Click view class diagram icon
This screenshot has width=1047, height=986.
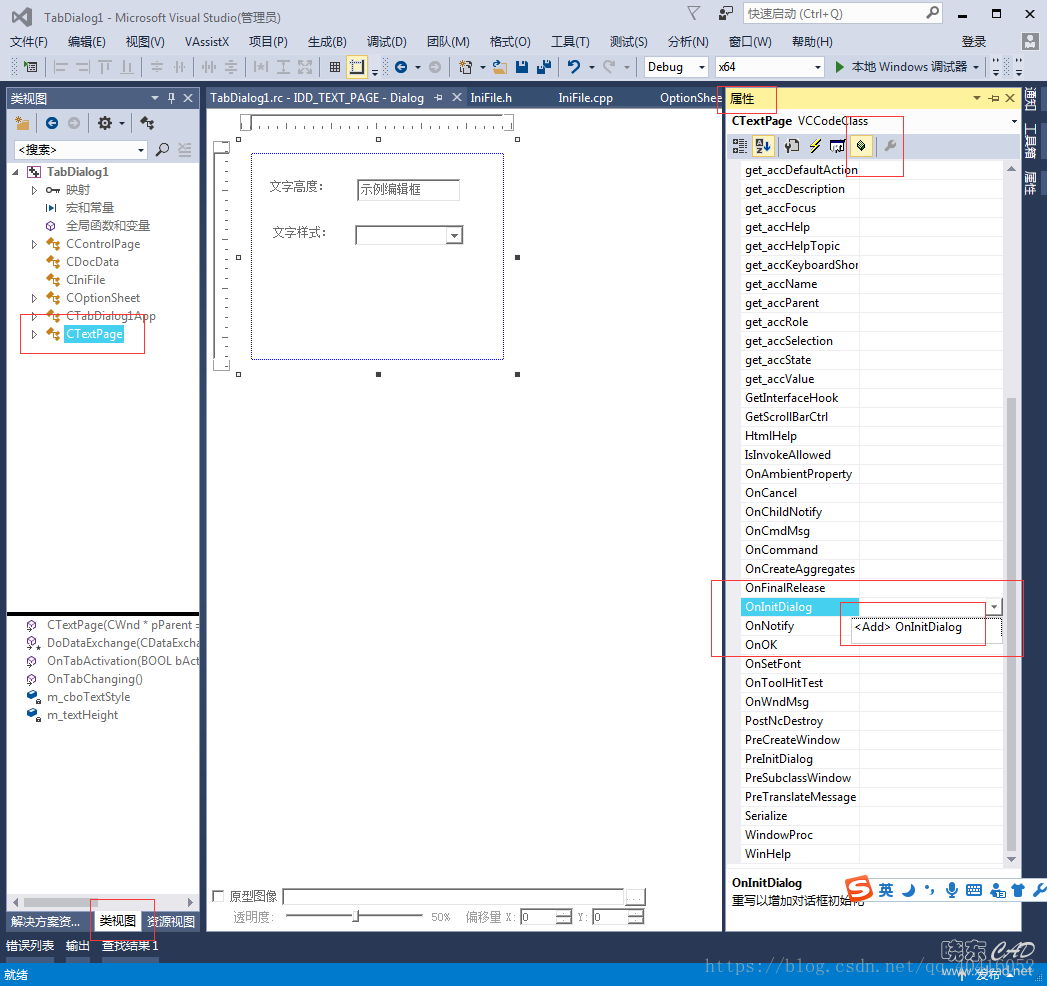(148, 123)
